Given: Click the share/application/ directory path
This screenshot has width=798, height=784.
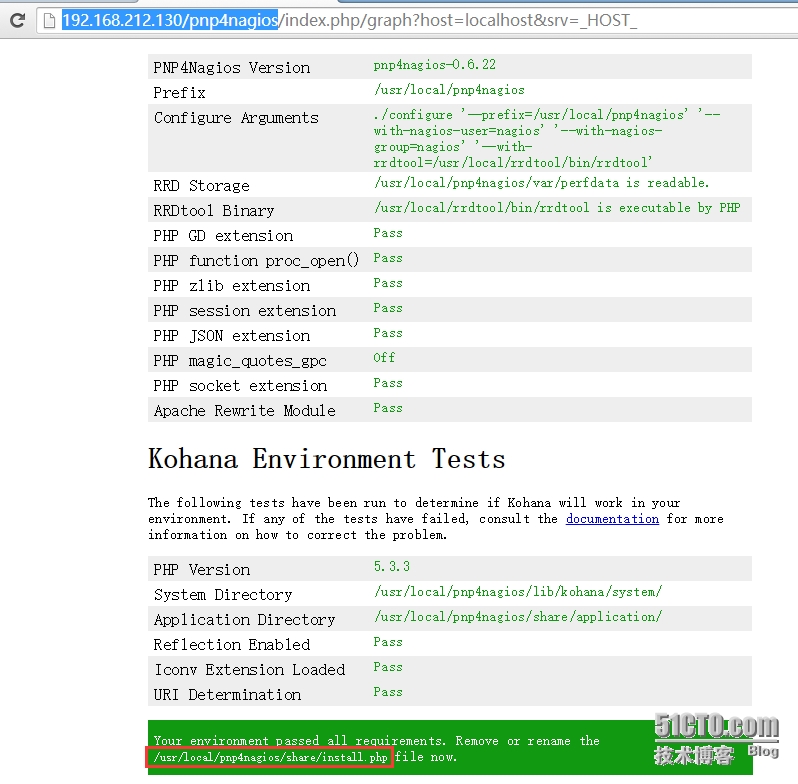Looking at the screenshot, I should (518, 617).
